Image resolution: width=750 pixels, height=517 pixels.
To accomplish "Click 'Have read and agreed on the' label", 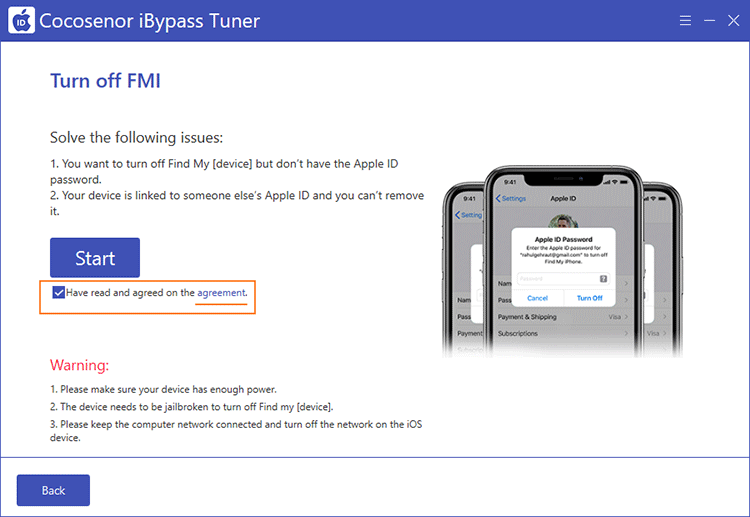I will tap(130, 293).
